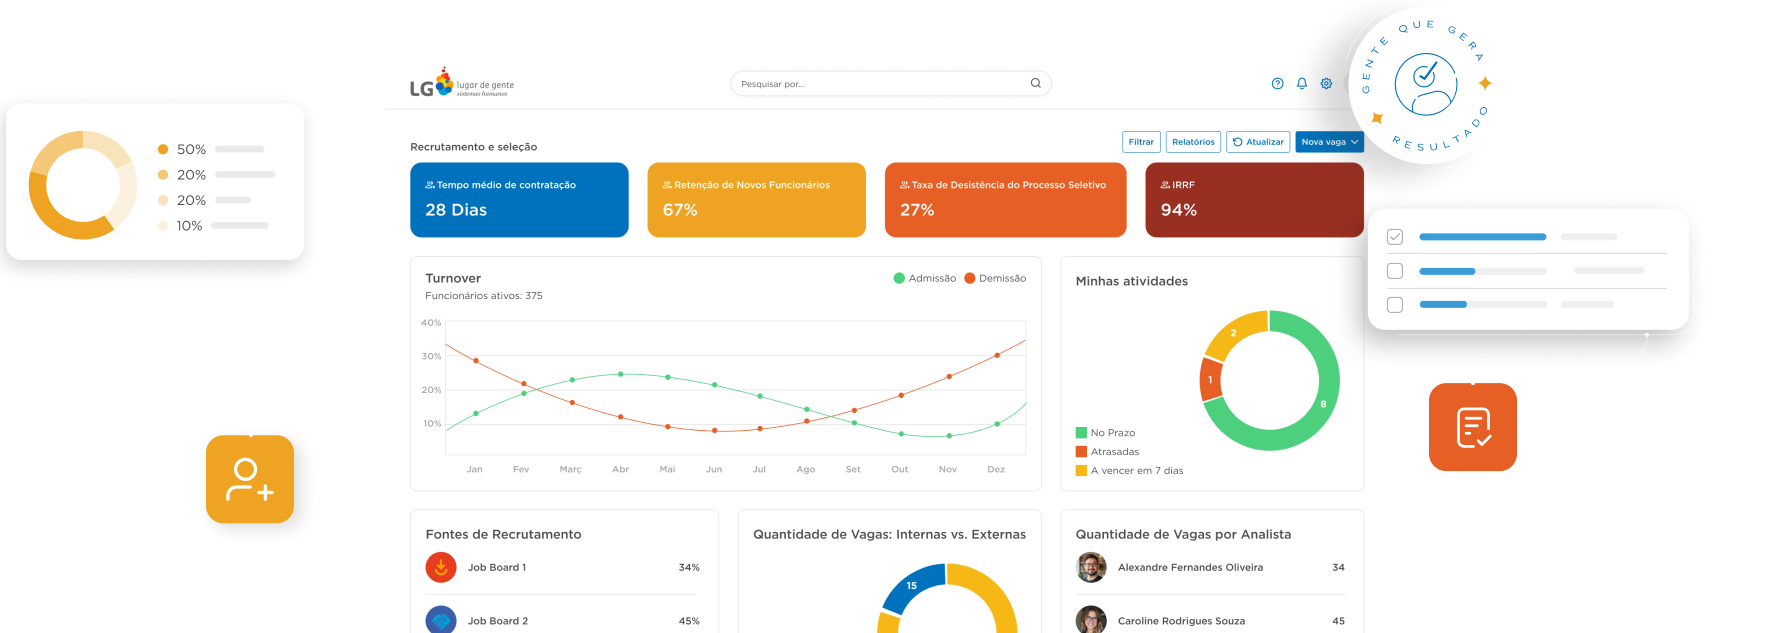
Task: Focus the Pesquisar por search field
Action: pyautogui.click(x=880, y=84)
